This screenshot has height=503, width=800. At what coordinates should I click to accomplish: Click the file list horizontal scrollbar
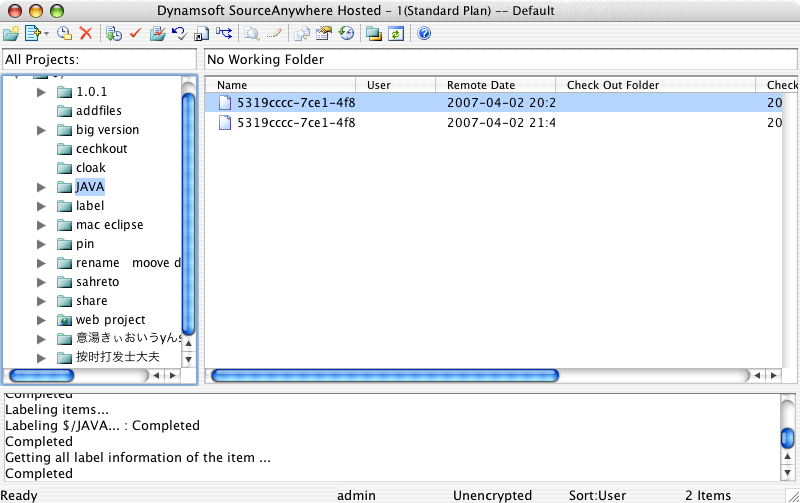pos(480,376)
